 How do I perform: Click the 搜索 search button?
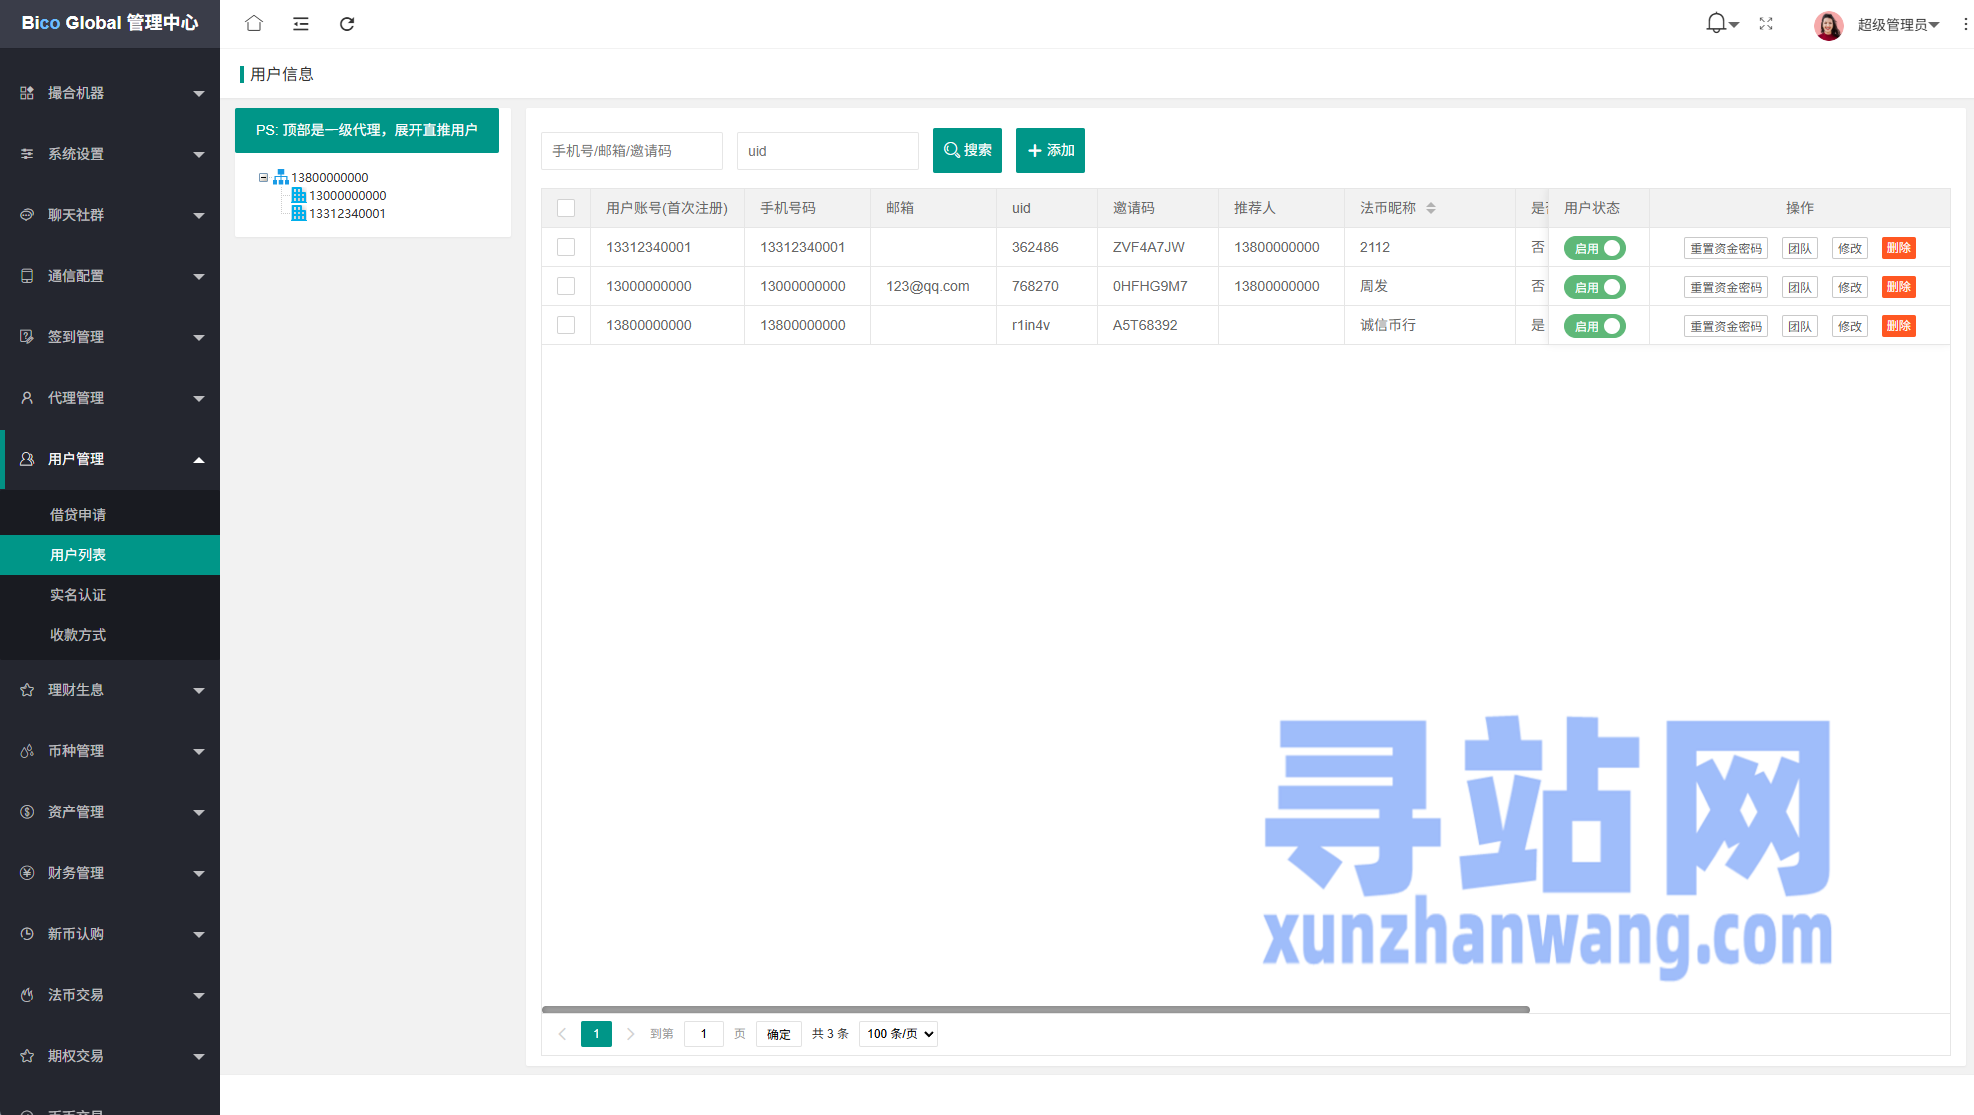[967, 150]
